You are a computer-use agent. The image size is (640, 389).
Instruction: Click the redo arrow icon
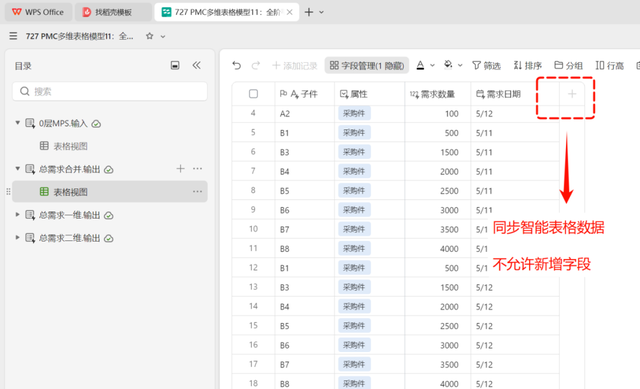click(x=256, y=65)
